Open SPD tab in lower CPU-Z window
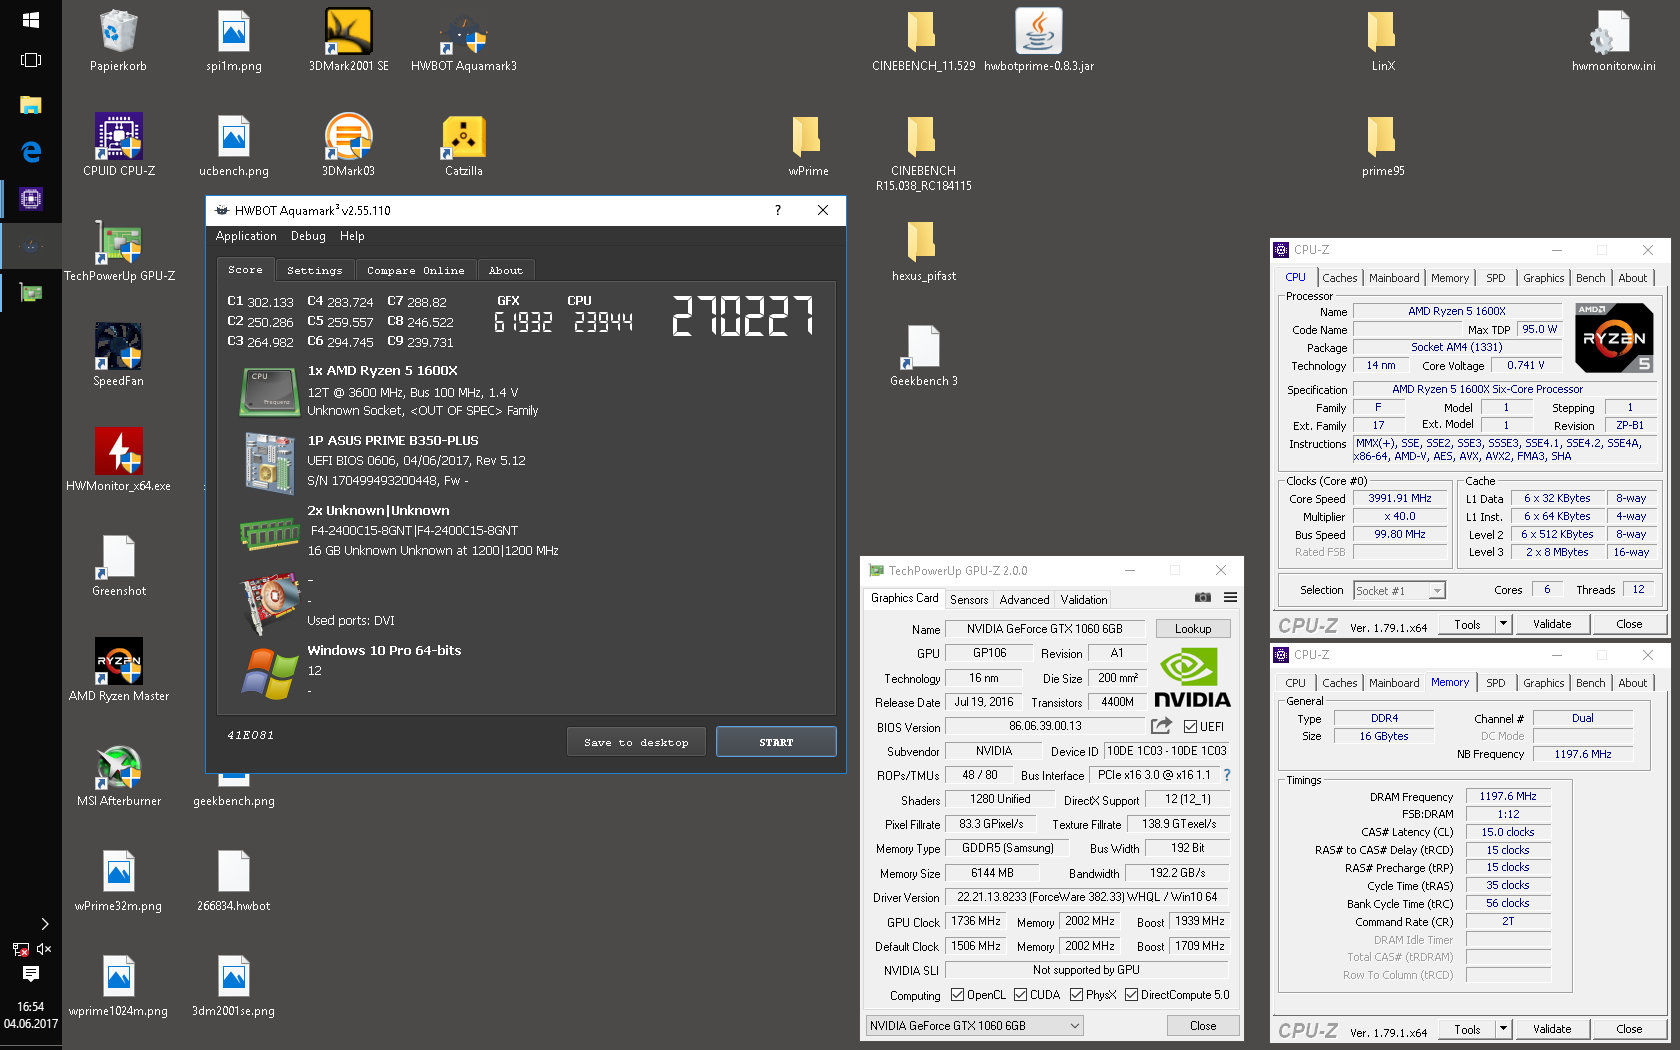Screen dimensions: 1680x1050 1495,683
